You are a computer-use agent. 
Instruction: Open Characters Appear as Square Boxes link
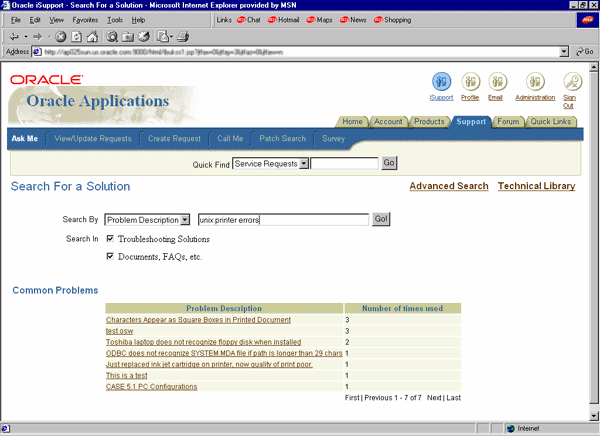pyautogui.click(x=198, y=320)
